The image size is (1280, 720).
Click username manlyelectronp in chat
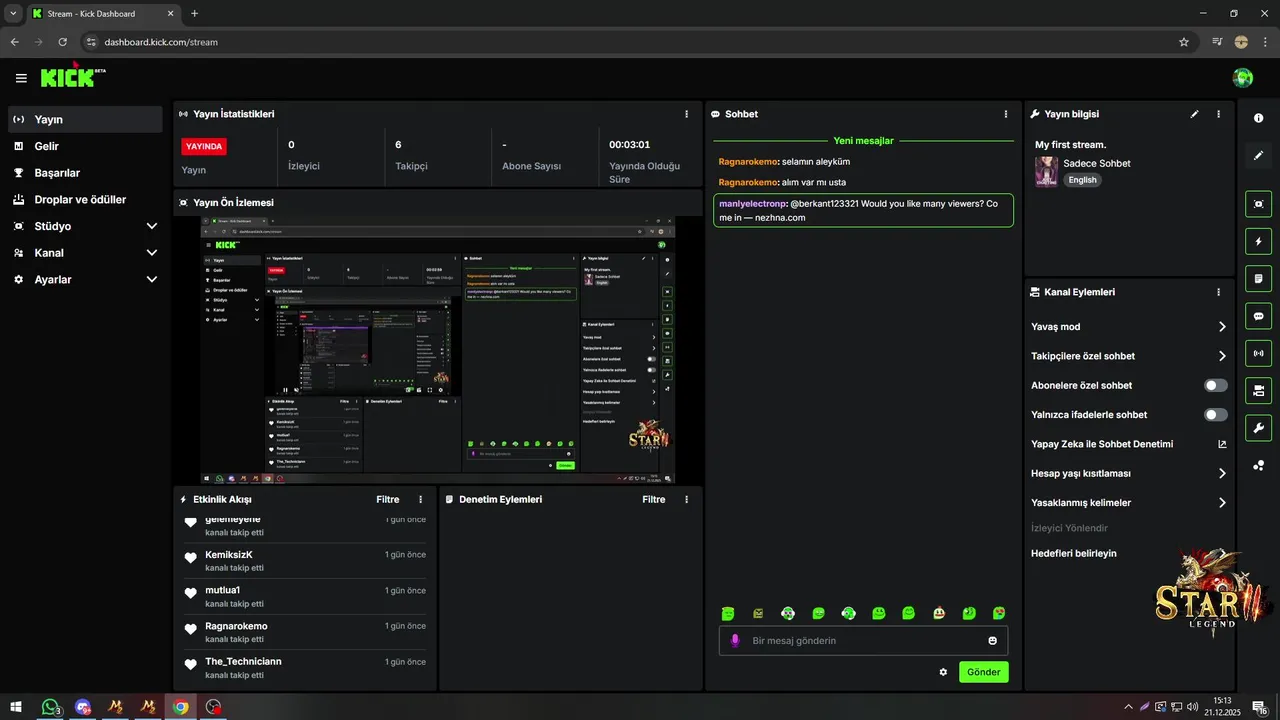(752, 203)
